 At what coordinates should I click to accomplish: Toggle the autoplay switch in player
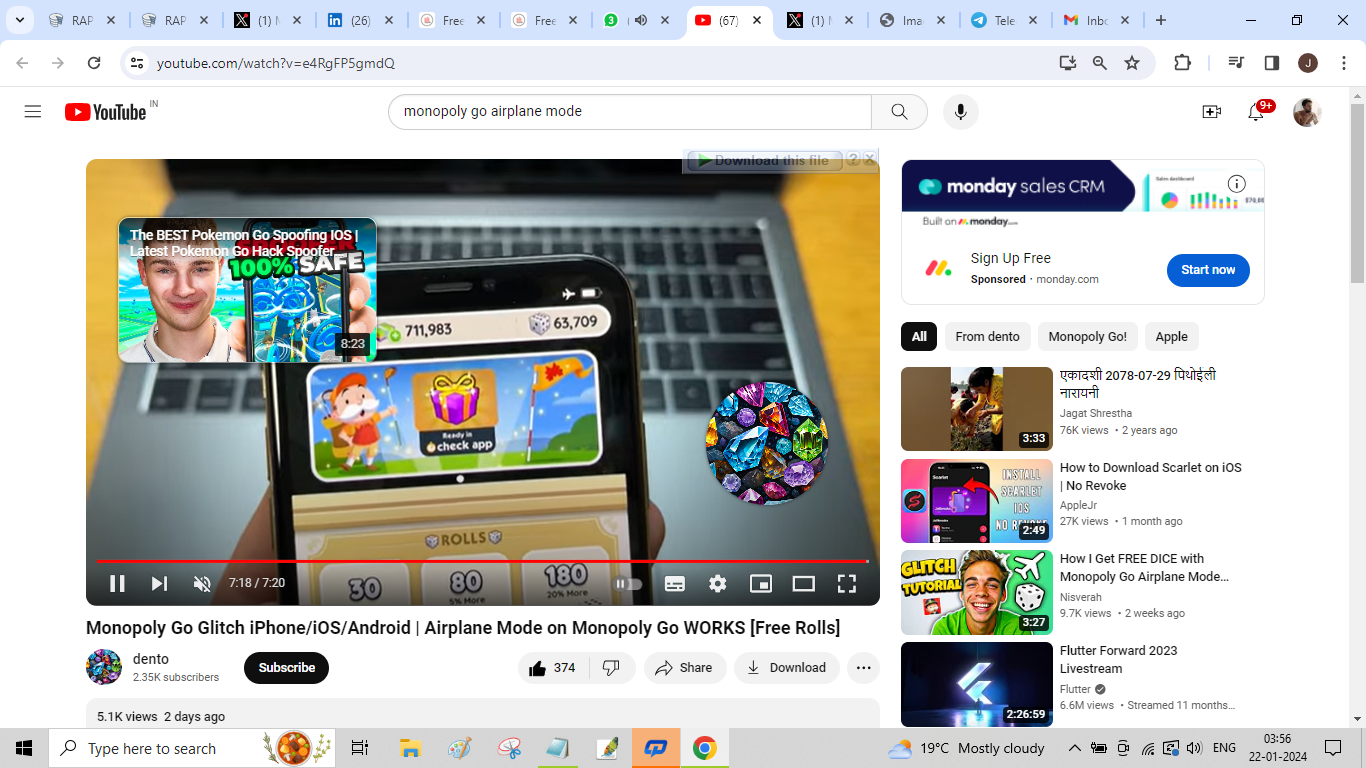coord(628,584)
